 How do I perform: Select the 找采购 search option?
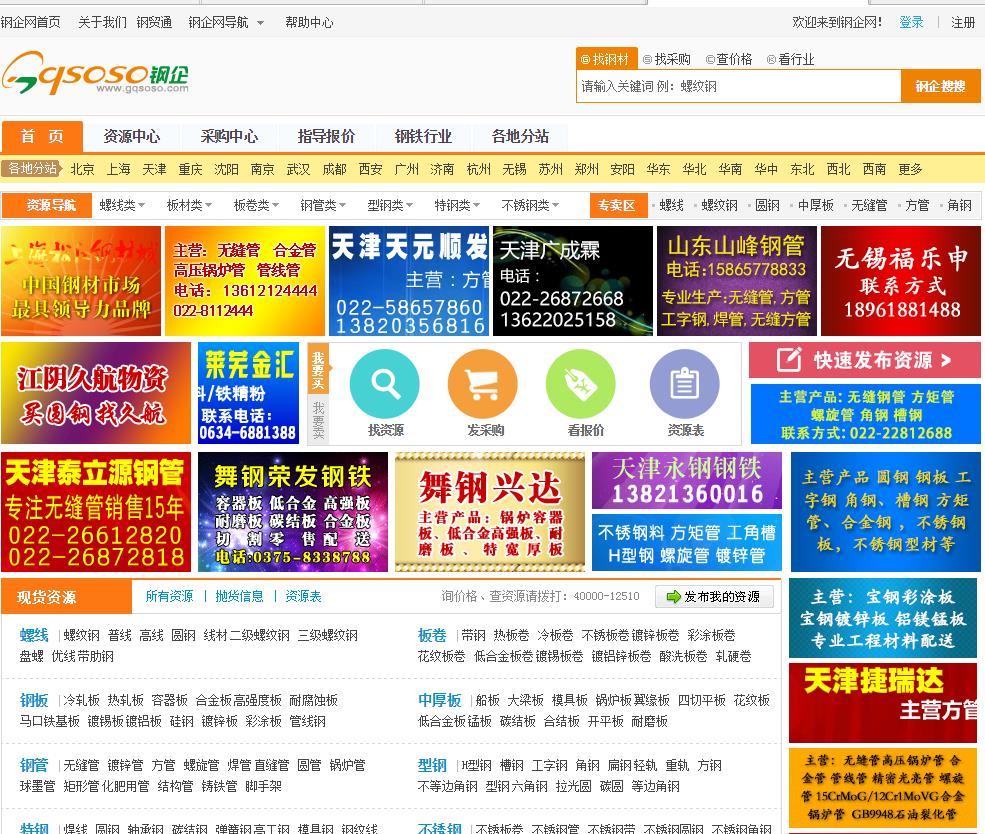point(667,59)
